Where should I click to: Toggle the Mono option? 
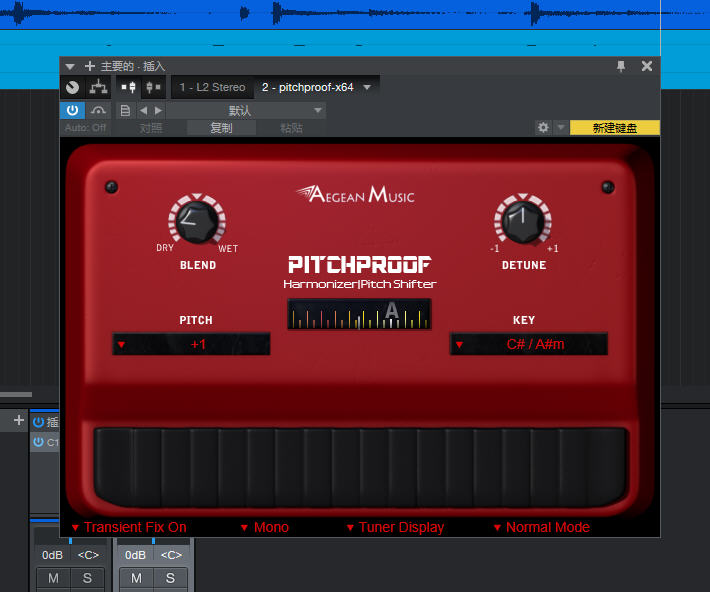click(x=265, y=527)
